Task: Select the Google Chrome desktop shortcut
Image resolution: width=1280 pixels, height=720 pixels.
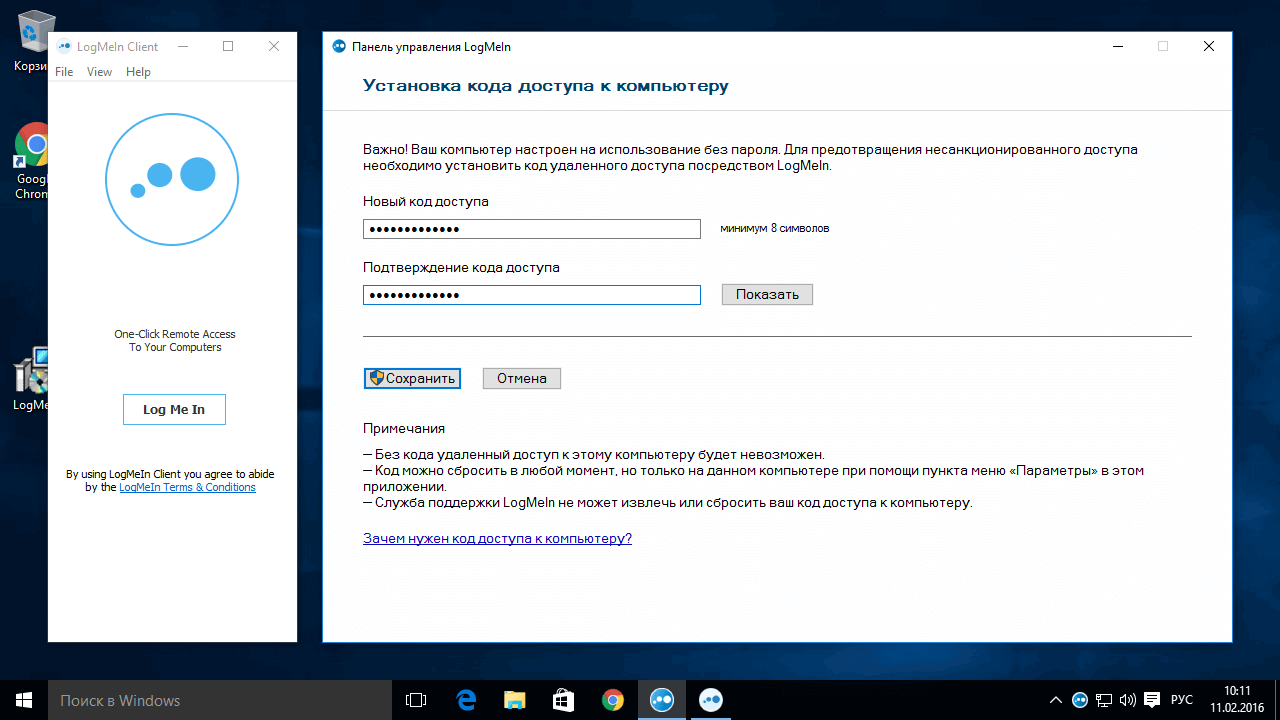Action: coord(32,162)
